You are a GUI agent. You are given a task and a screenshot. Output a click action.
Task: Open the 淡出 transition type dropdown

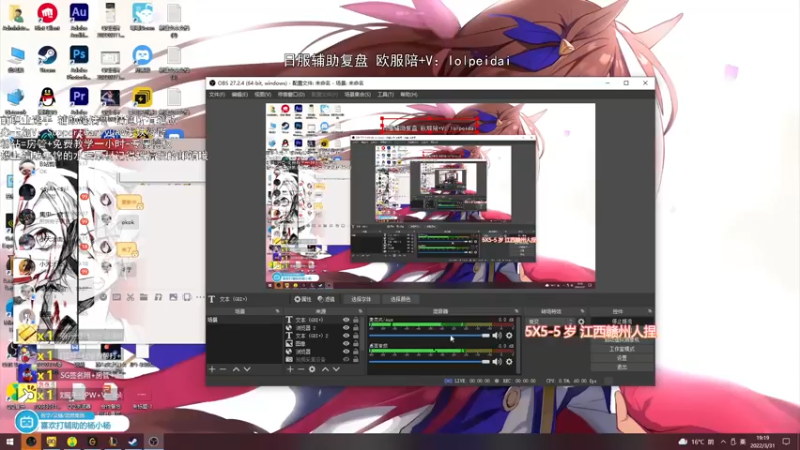[550, 321]
